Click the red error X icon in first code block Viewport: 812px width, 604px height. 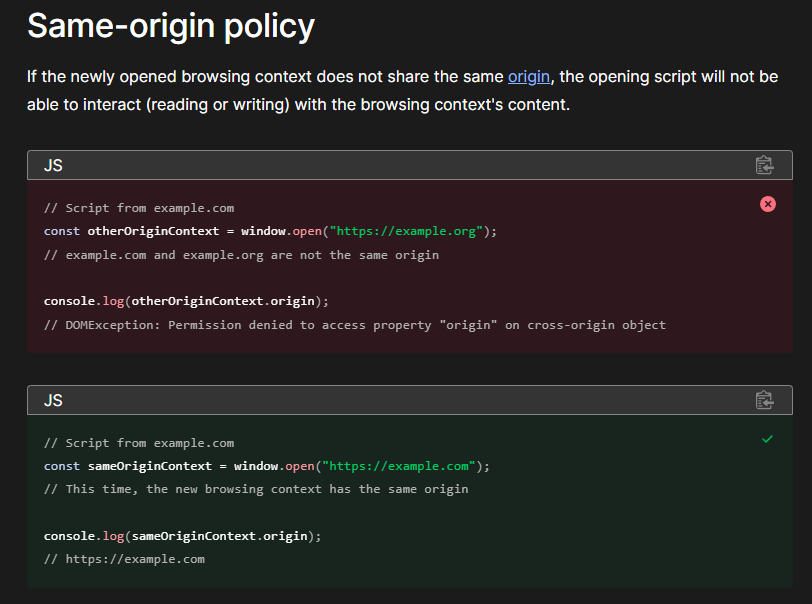point(767,204)
